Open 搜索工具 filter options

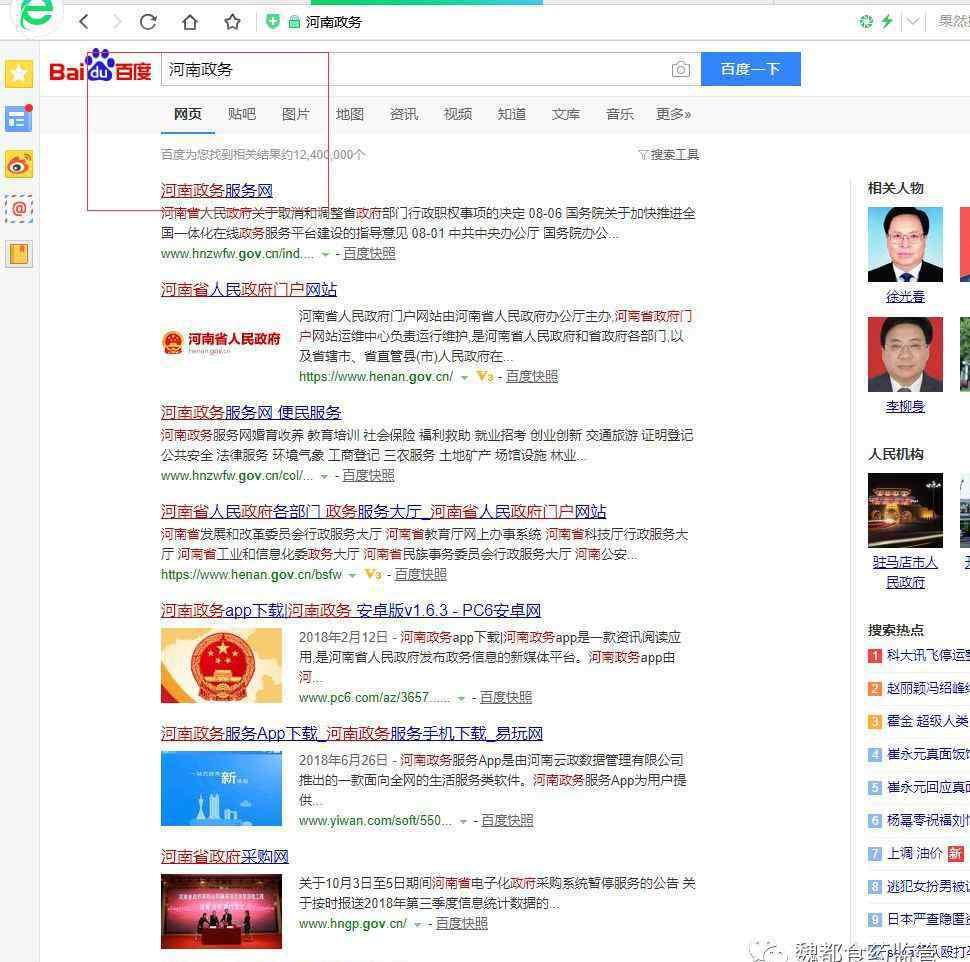[668, 154]
